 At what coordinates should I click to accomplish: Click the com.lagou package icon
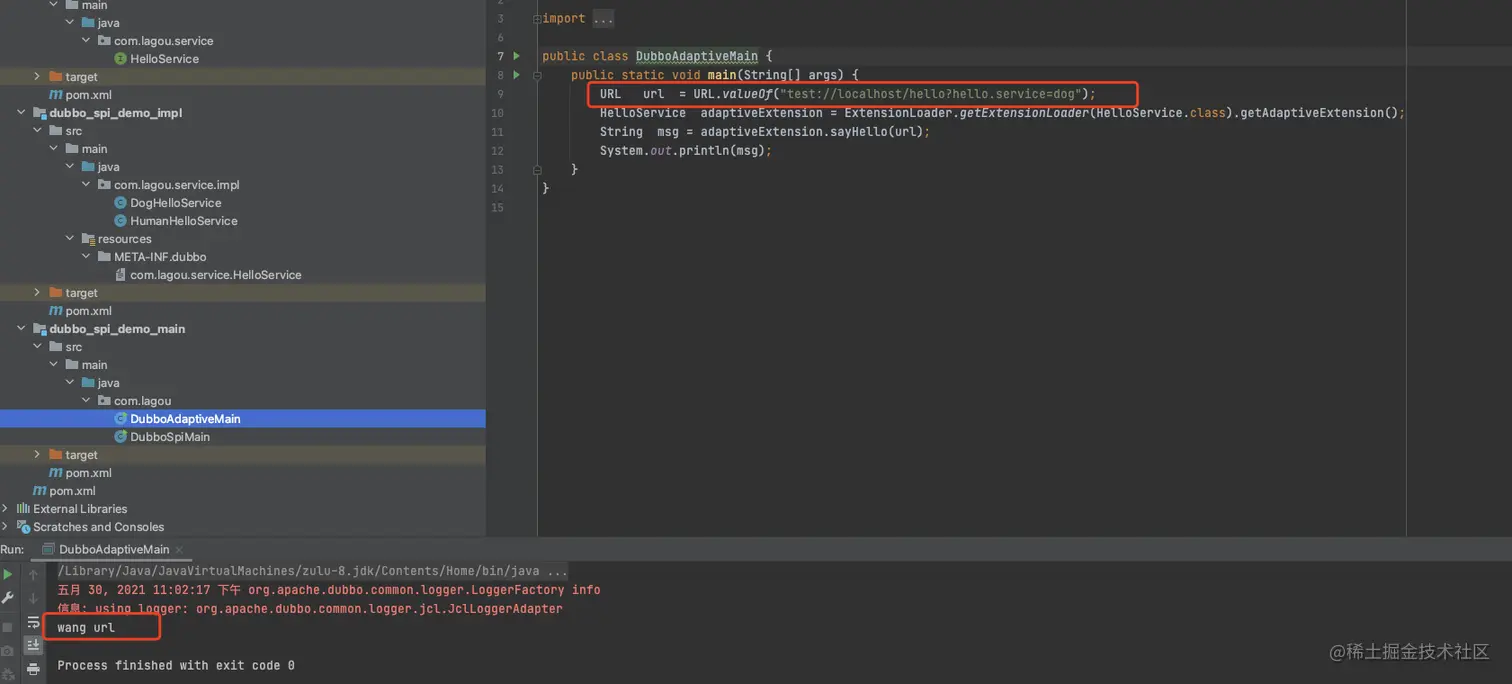click(x=104, y=401)
